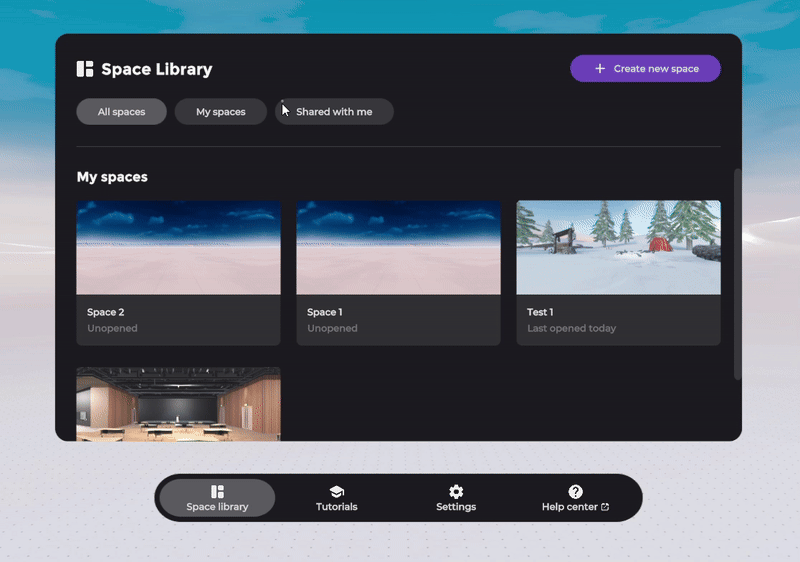Click the vertical scrollbar of the library
The image size is (800, 562).
pyautogui.click(x=738, y=273)
